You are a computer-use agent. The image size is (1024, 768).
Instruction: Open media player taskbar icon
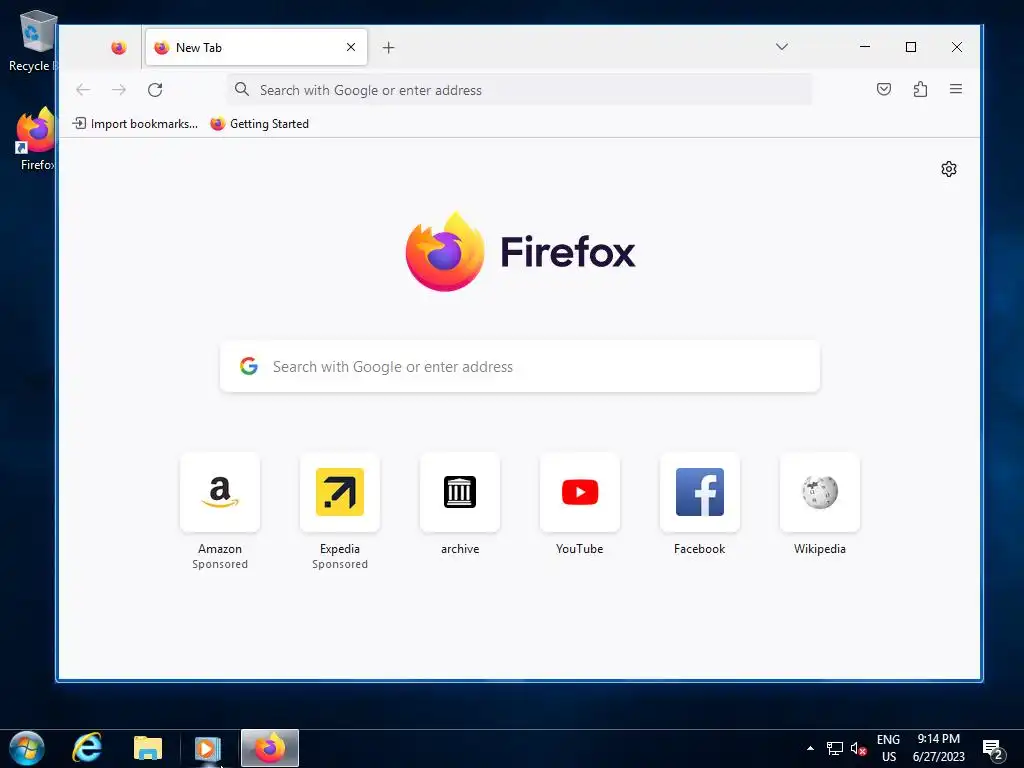[208, 748]
